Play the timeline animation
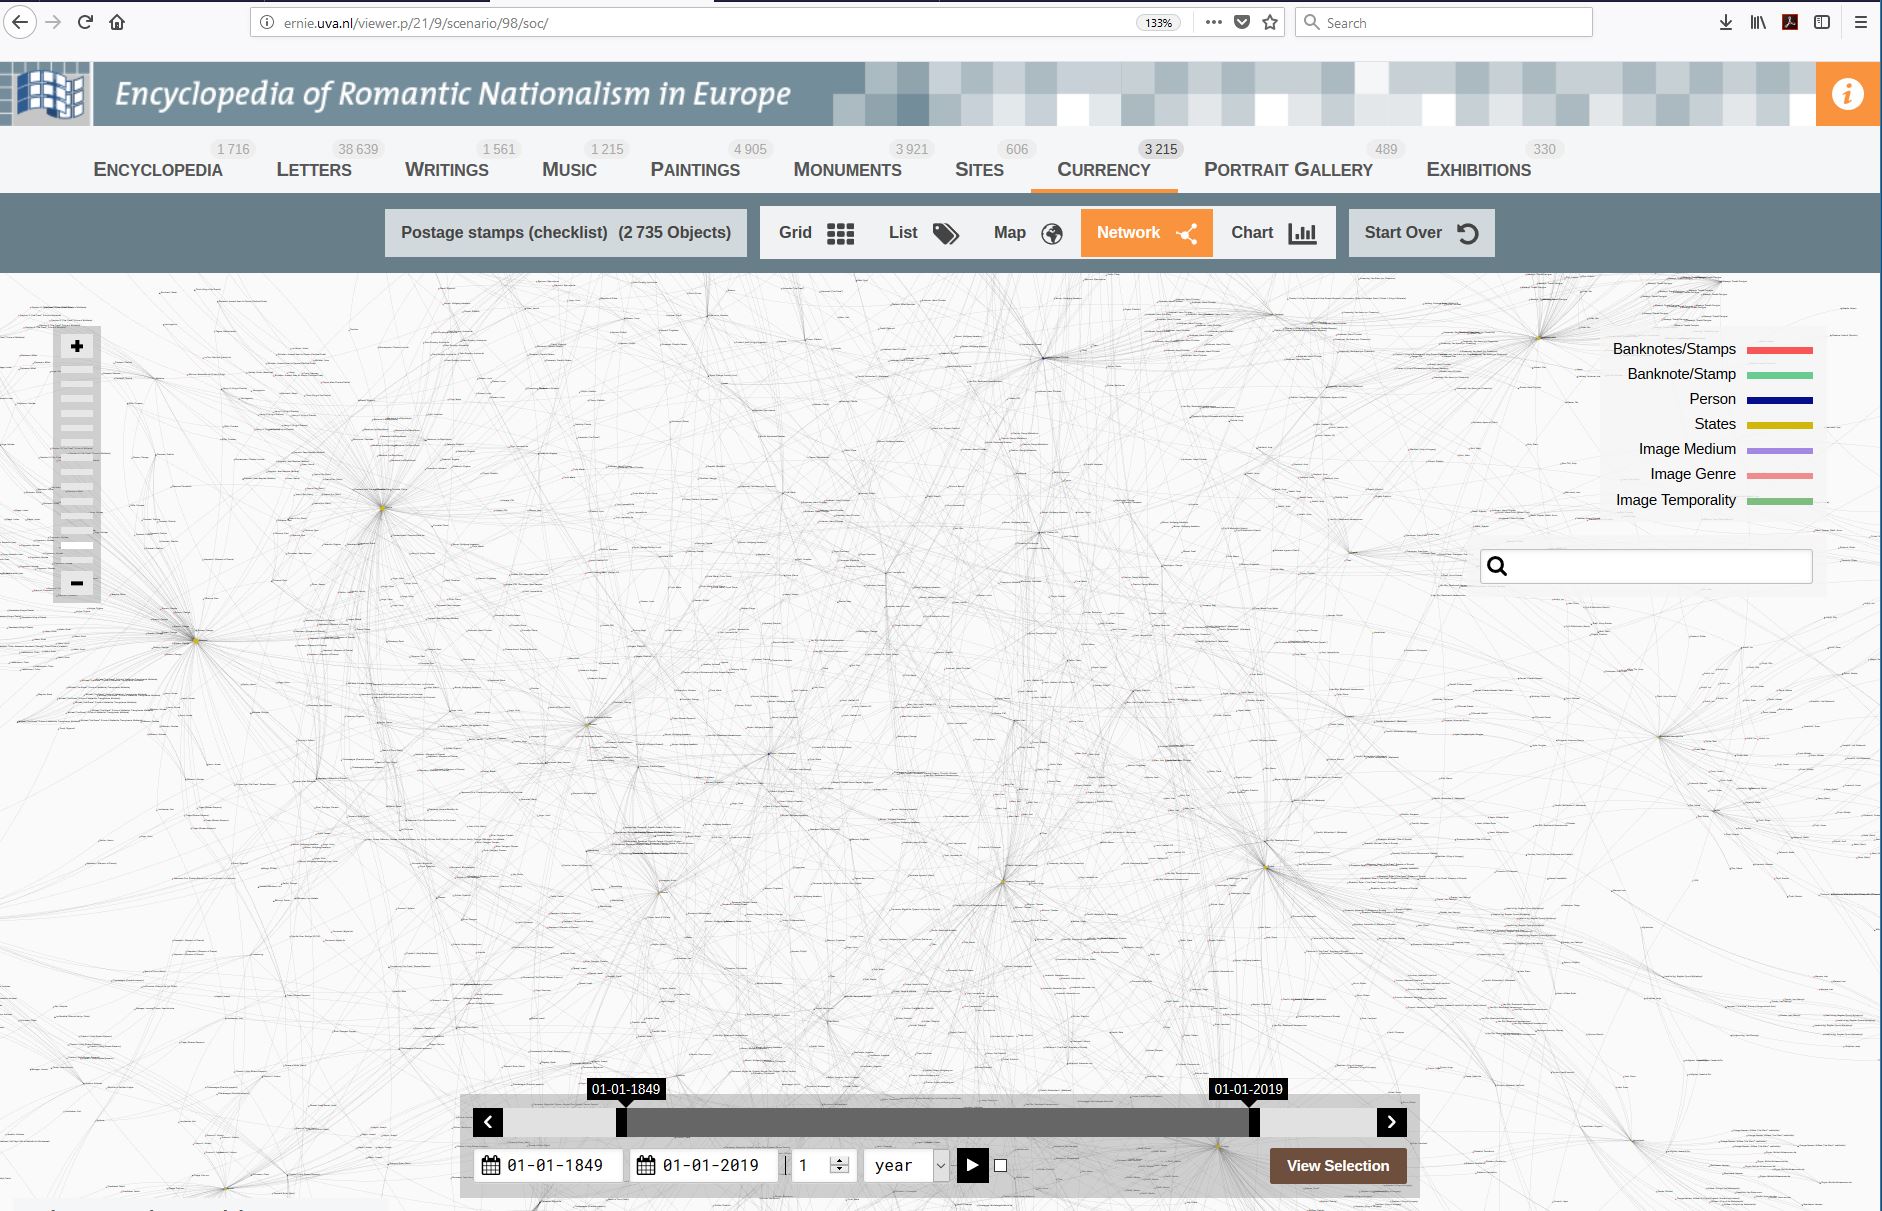This screenshot has width=1882, height=1211. pos(972,1165)
